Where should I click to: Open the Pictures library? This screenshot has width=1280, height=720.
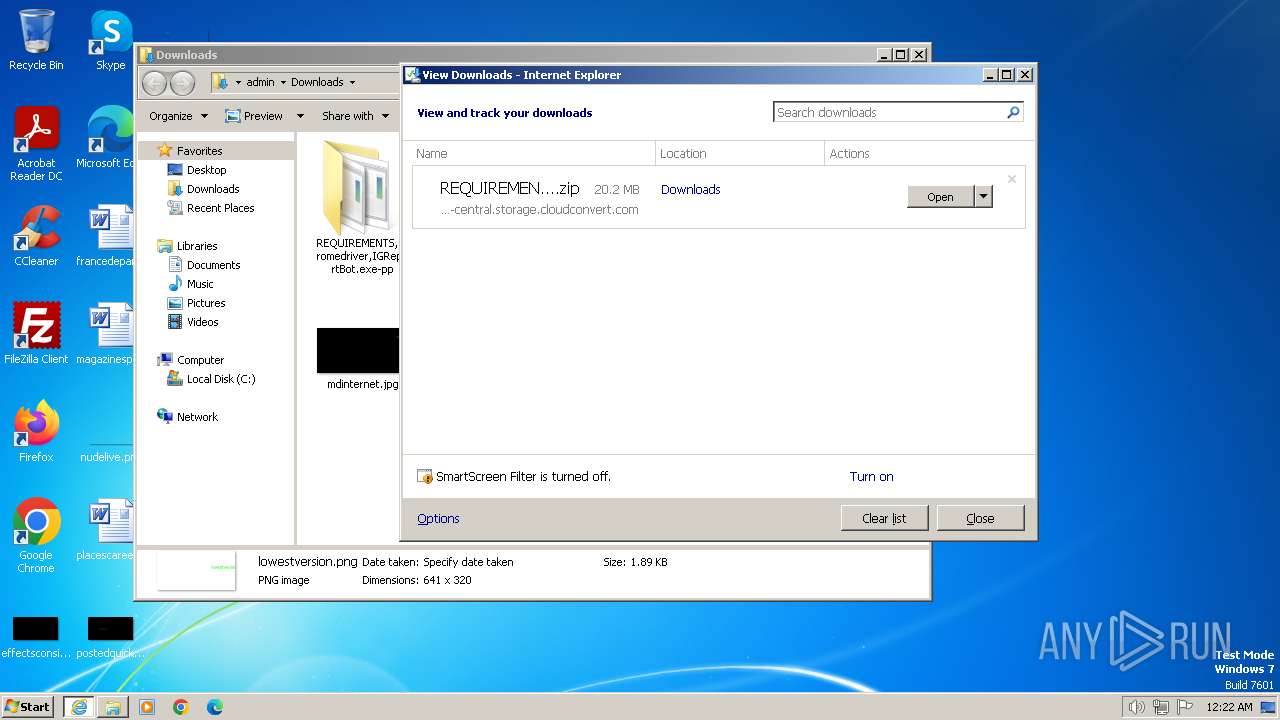[205, 303]
